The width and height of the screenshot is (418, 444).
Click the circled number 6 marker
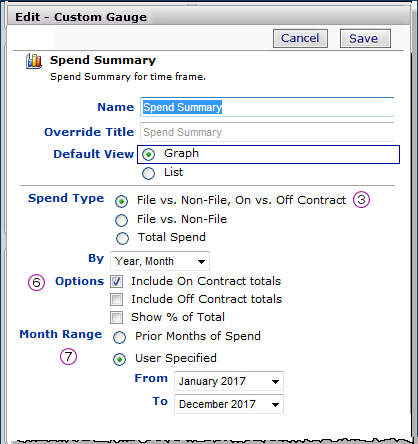click(36, 282)
